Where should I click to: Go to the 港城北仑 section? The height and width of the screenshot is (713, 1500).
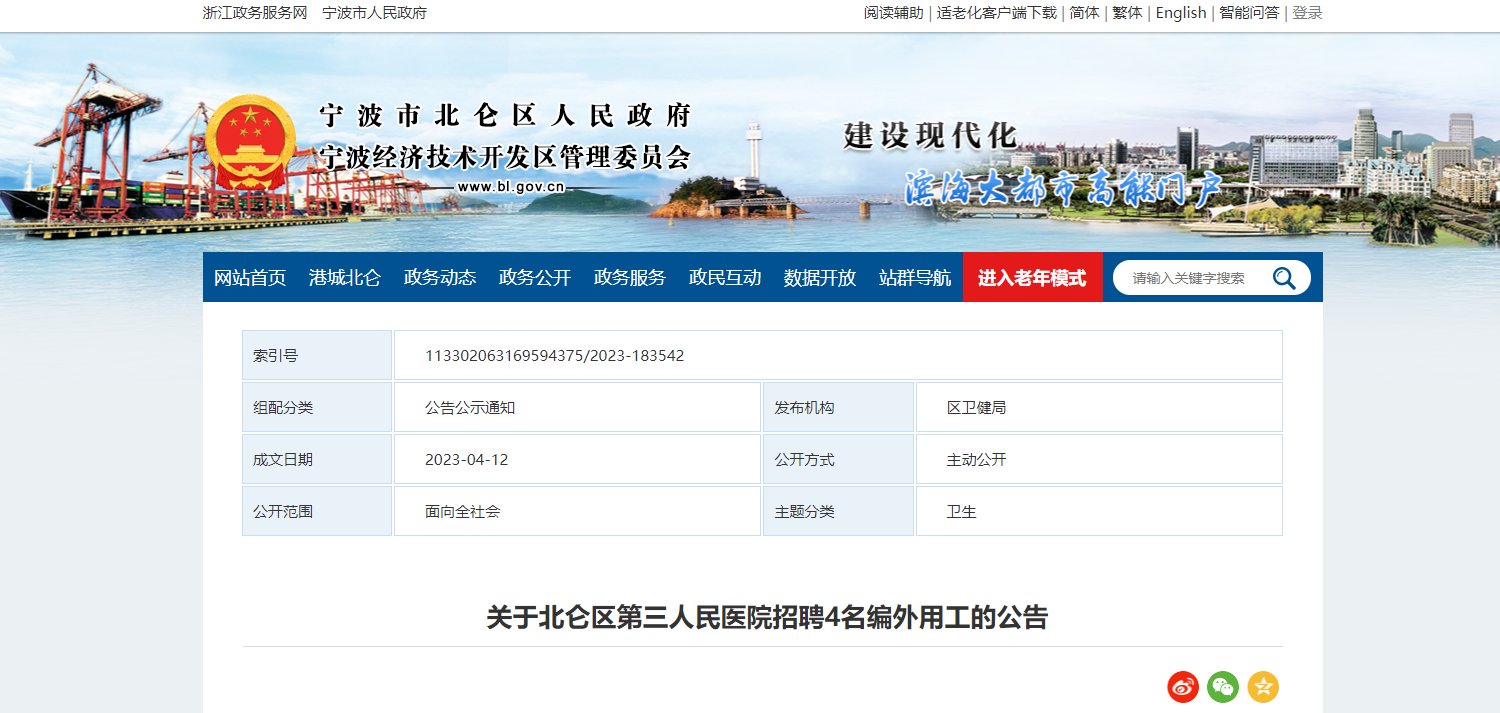point(345,278)
